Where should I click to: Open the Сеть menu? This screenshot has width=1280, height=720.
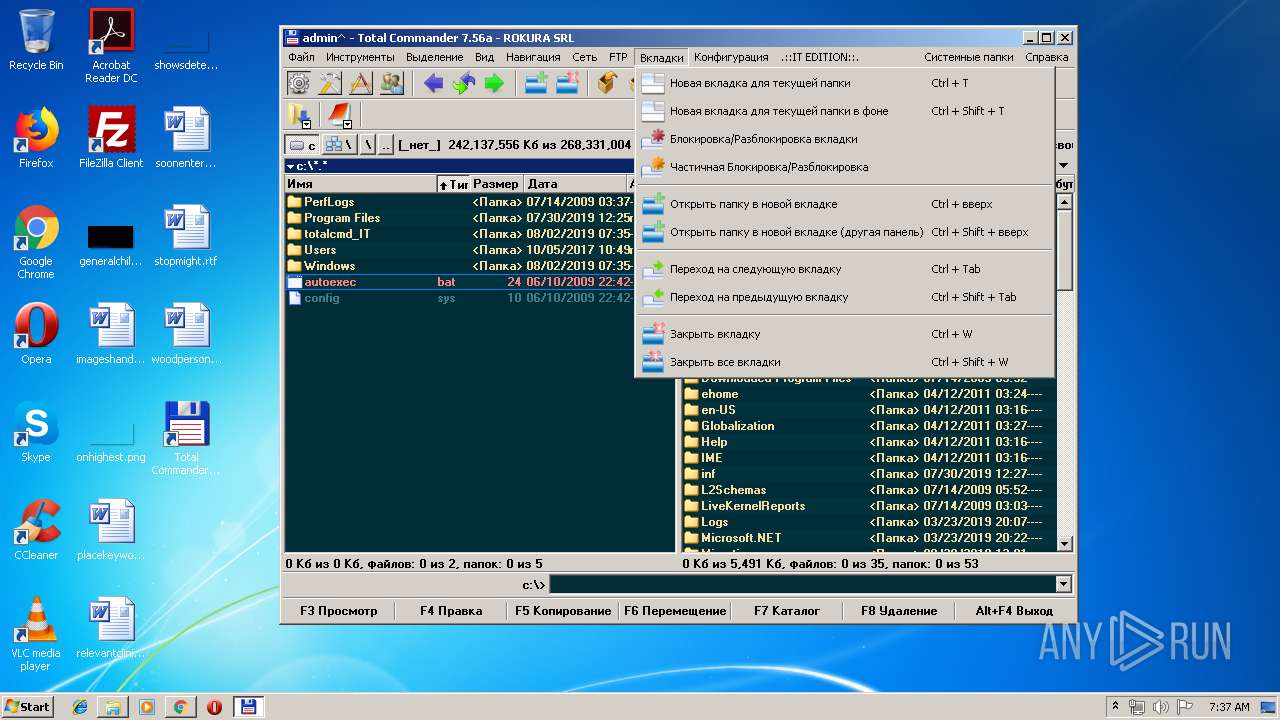click(x=584, y=57)
